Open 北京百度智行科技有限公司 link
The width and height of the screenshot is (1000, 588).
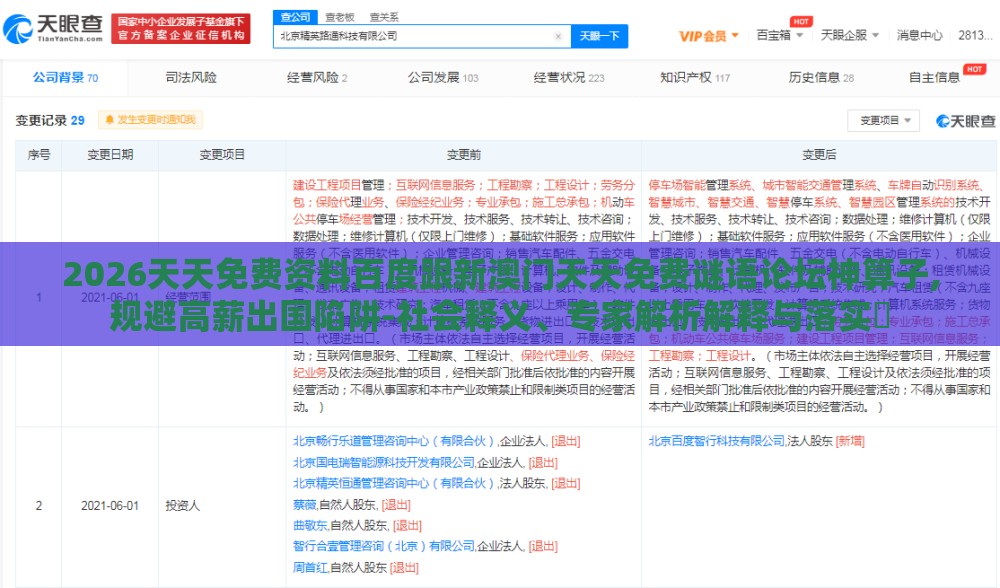716,441
